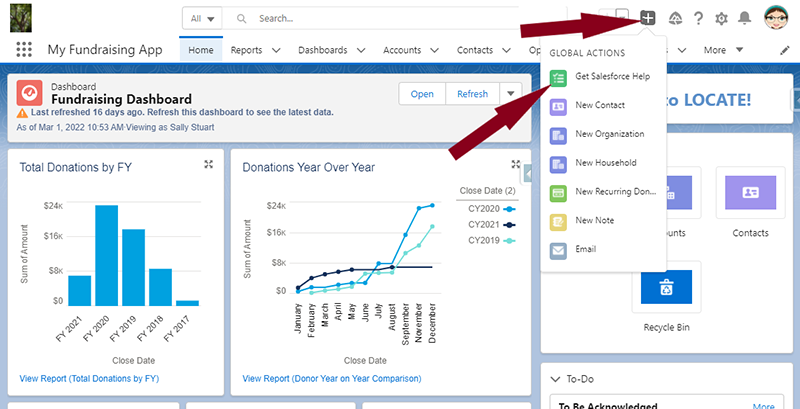Viewport: 800px width, 409px height.
Task: Click the More link in To Be Acknowledged
Action: point(763,406)
